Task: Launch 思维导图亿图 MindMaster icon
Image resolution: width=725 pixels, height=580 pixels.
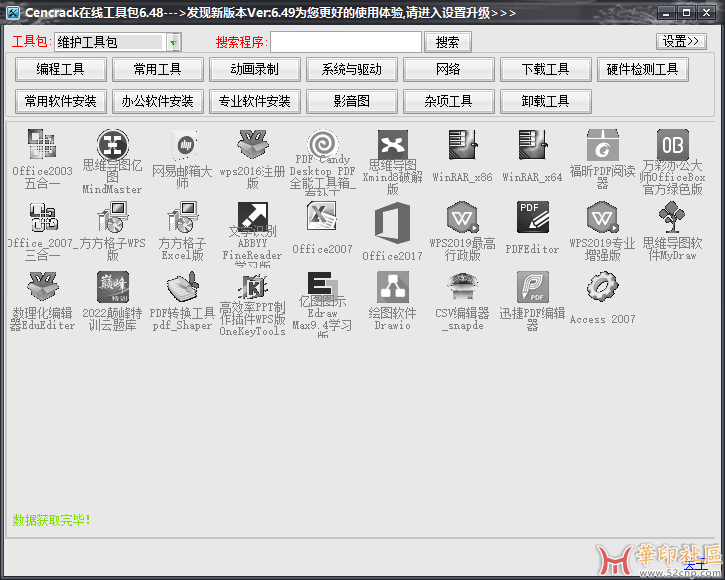Action: click(x=112, y=145)
